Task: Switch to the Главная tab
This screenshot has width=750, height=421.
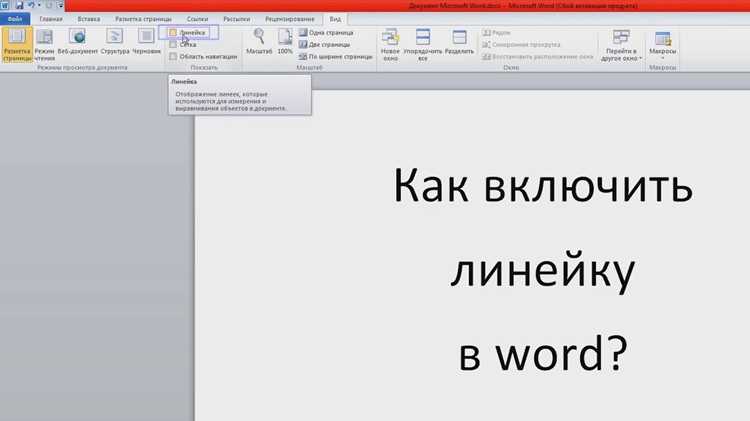Action: point(51,19)
